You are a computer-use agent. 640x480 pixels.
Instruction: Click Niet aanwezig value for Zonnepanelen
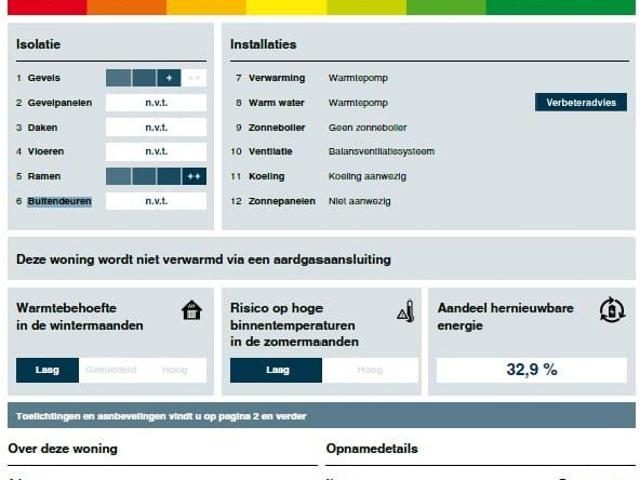click(x=360, y=201)
